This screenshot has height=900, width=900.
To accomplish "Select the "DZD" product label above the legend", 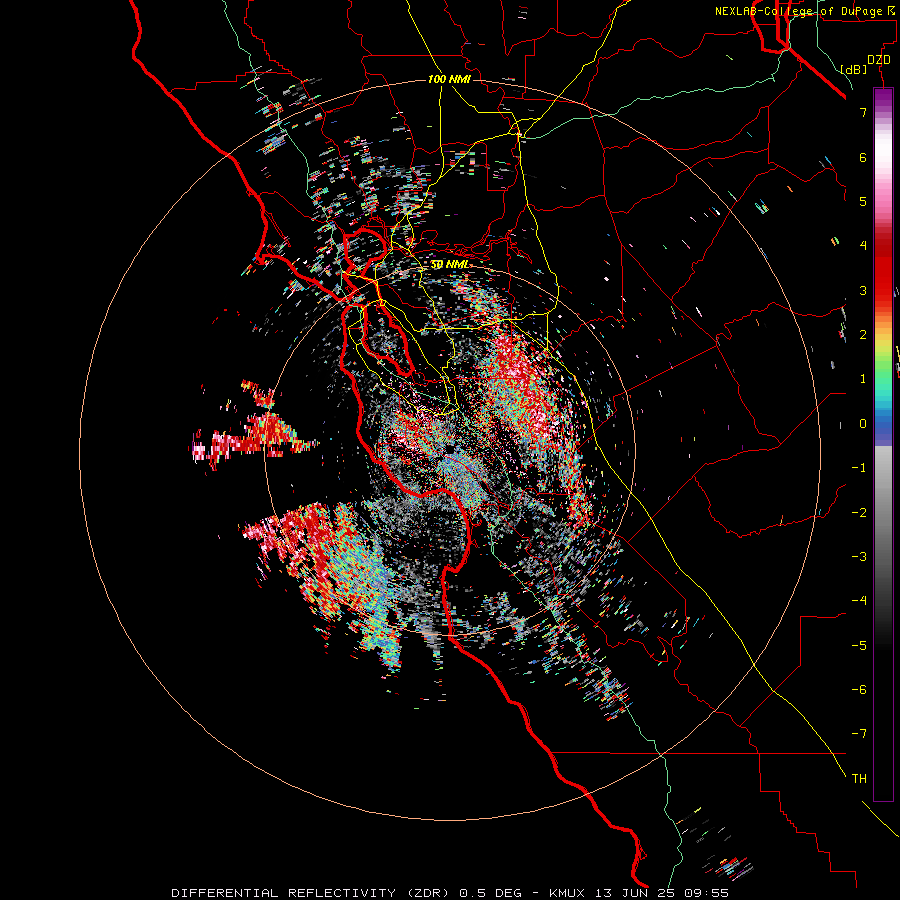I will pyautogui.click(x=879, y=60).
